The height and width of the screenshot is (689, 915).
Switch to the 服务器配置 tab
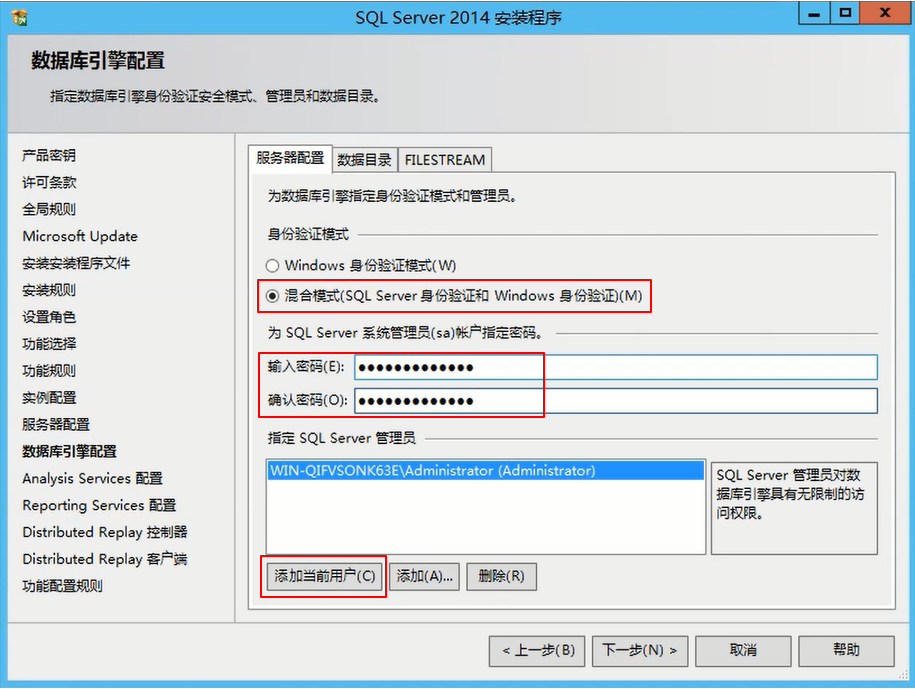point(290,159)
